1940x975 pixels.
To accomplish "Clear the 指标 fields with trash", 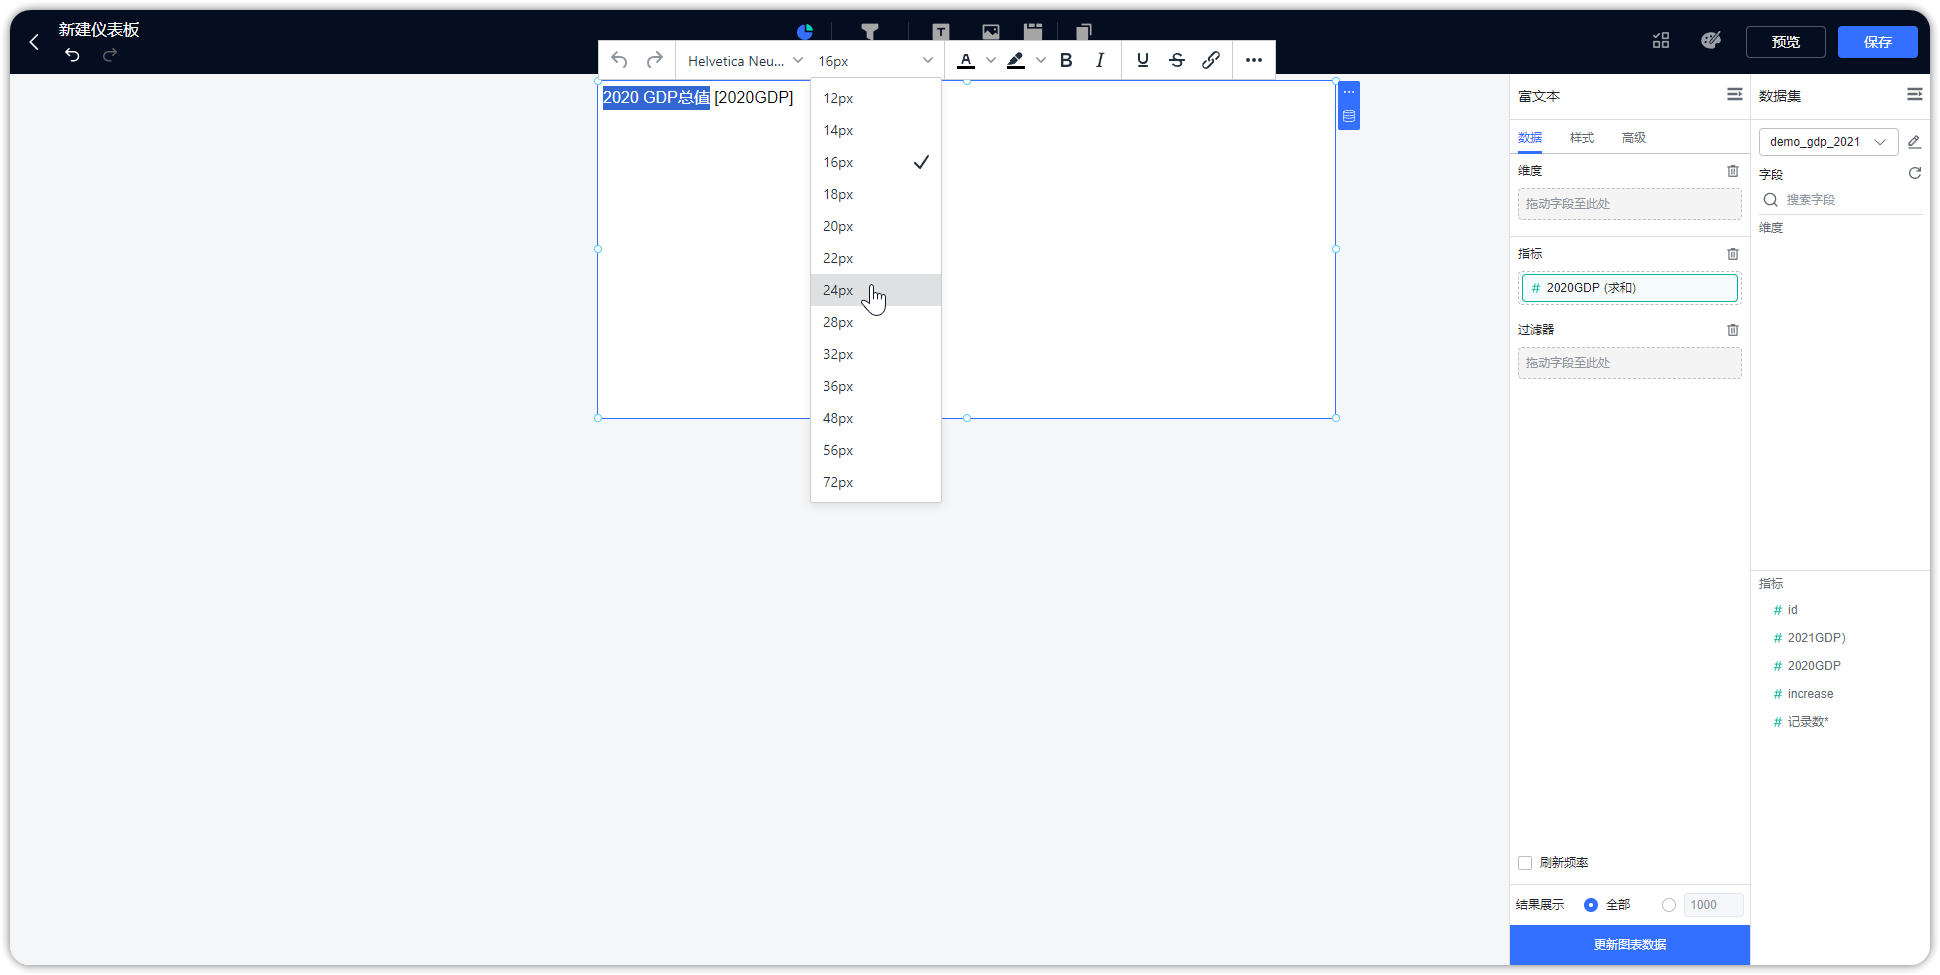I will pos(1733,254).
